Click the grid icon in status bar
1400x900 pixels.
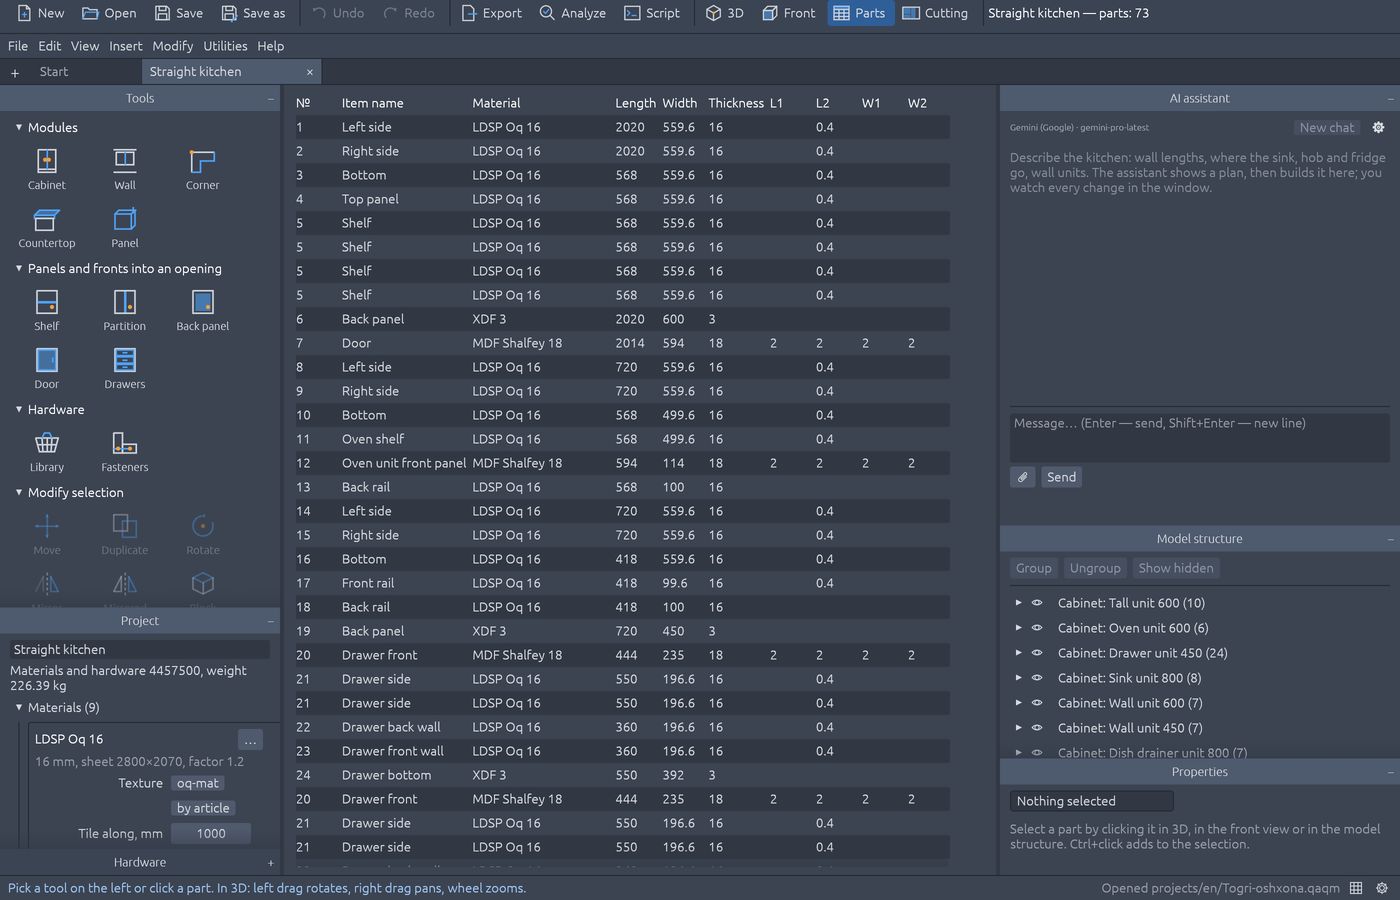[1356, 888]
